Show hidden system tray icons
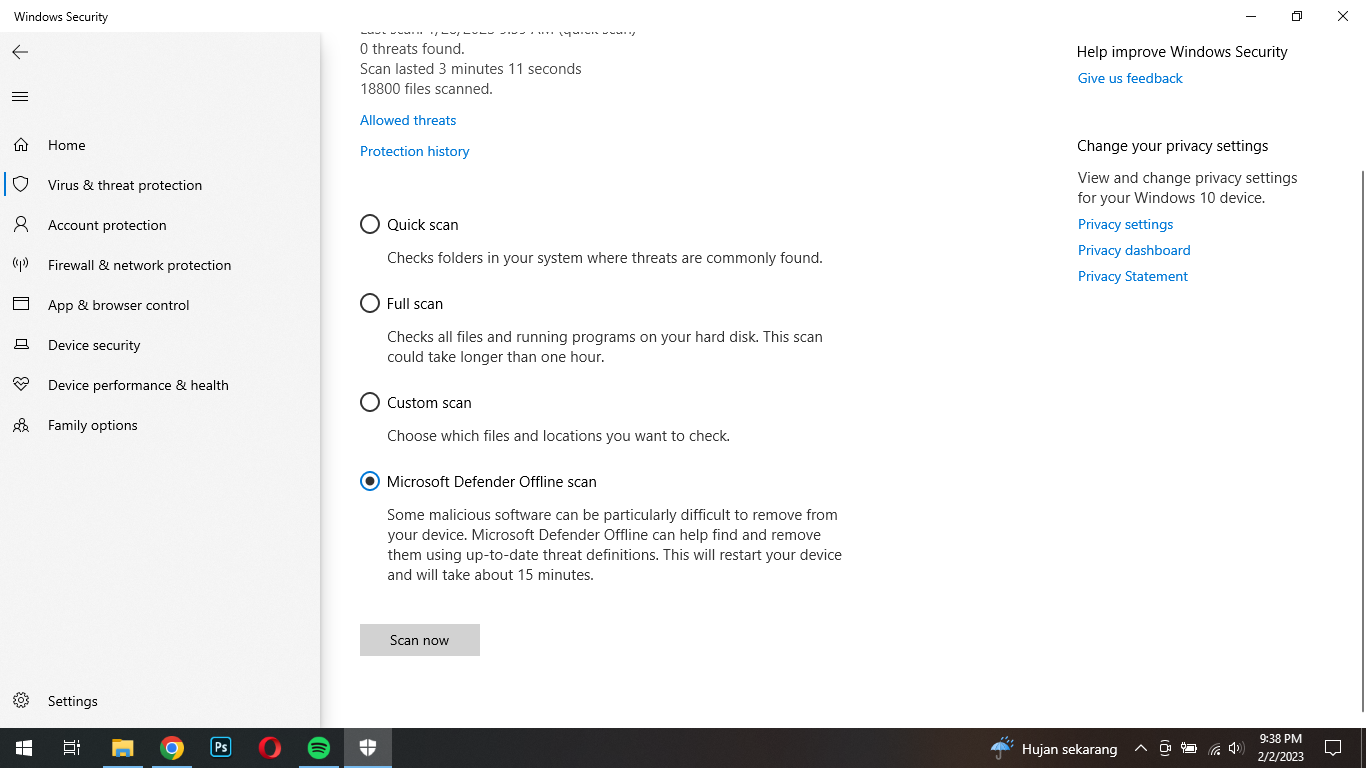The height and width of the screenshot is (768, 1366). pos(1141,749)
